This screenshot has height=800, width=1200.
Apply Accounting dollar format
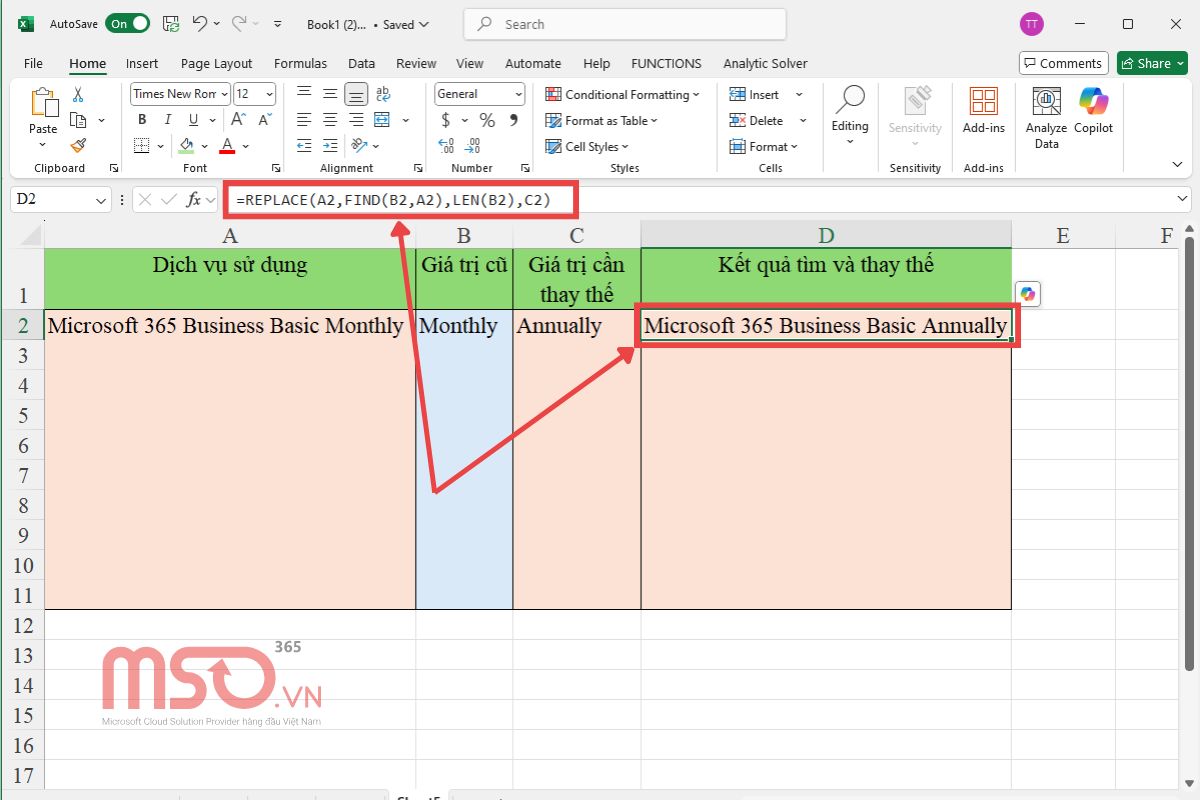click(x=446, y=120)
